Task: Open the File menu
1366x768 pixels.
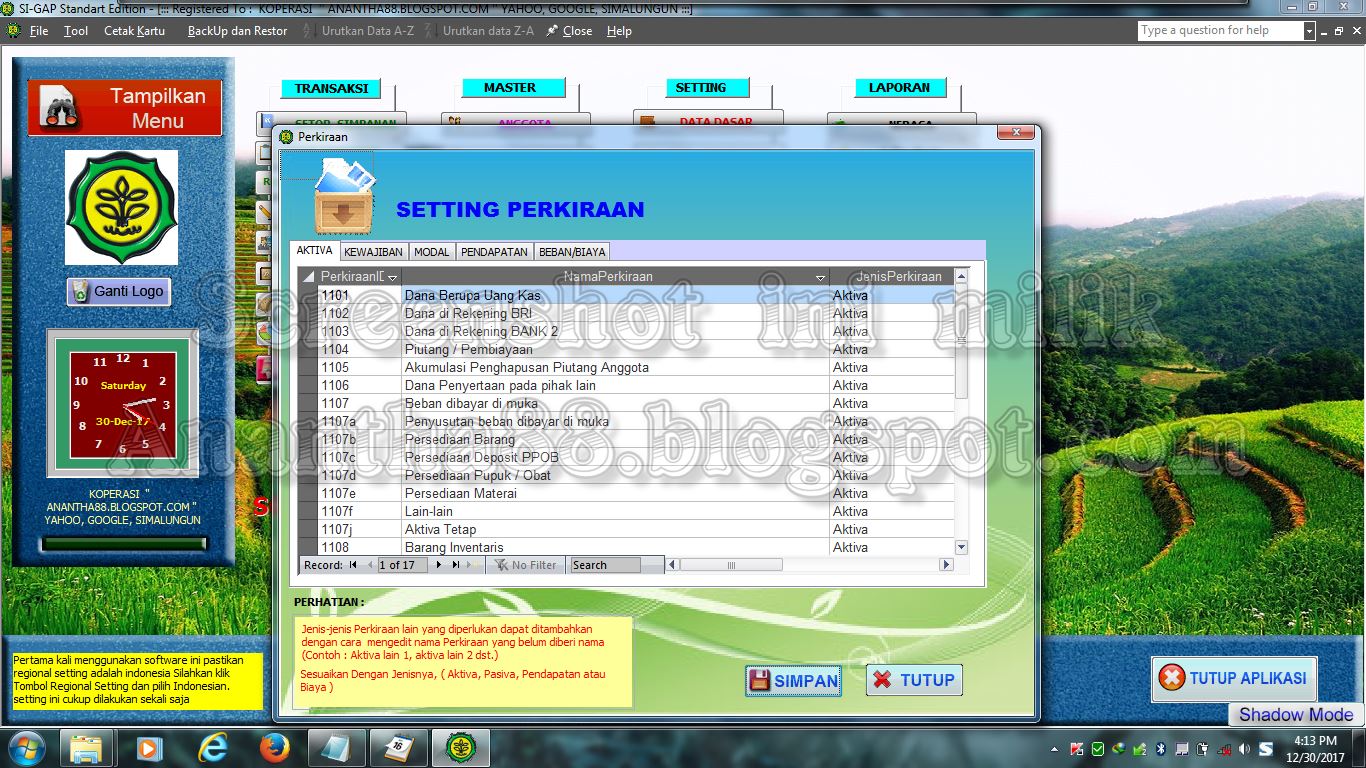Action: (39, 31)
